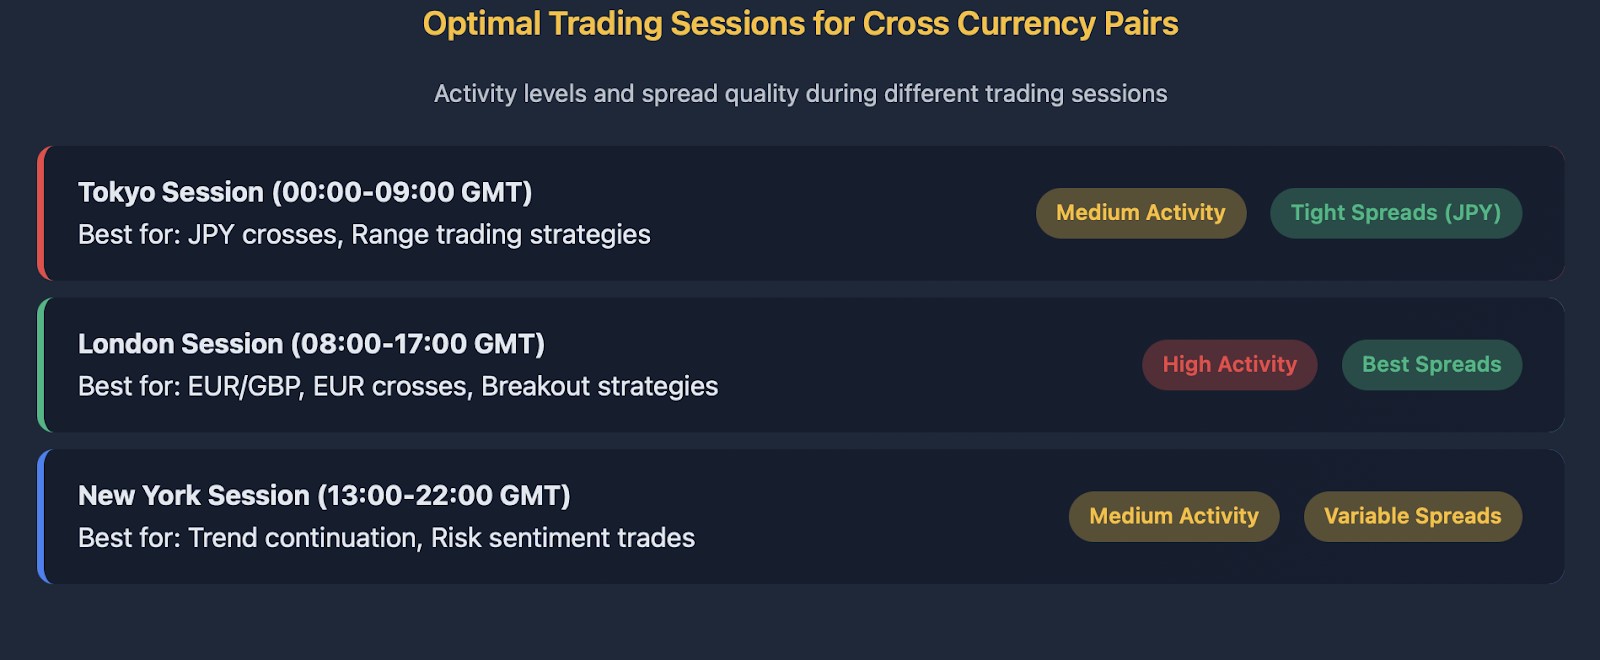
Task: Click New York's trend continuation description
Action: pos(386,538)
